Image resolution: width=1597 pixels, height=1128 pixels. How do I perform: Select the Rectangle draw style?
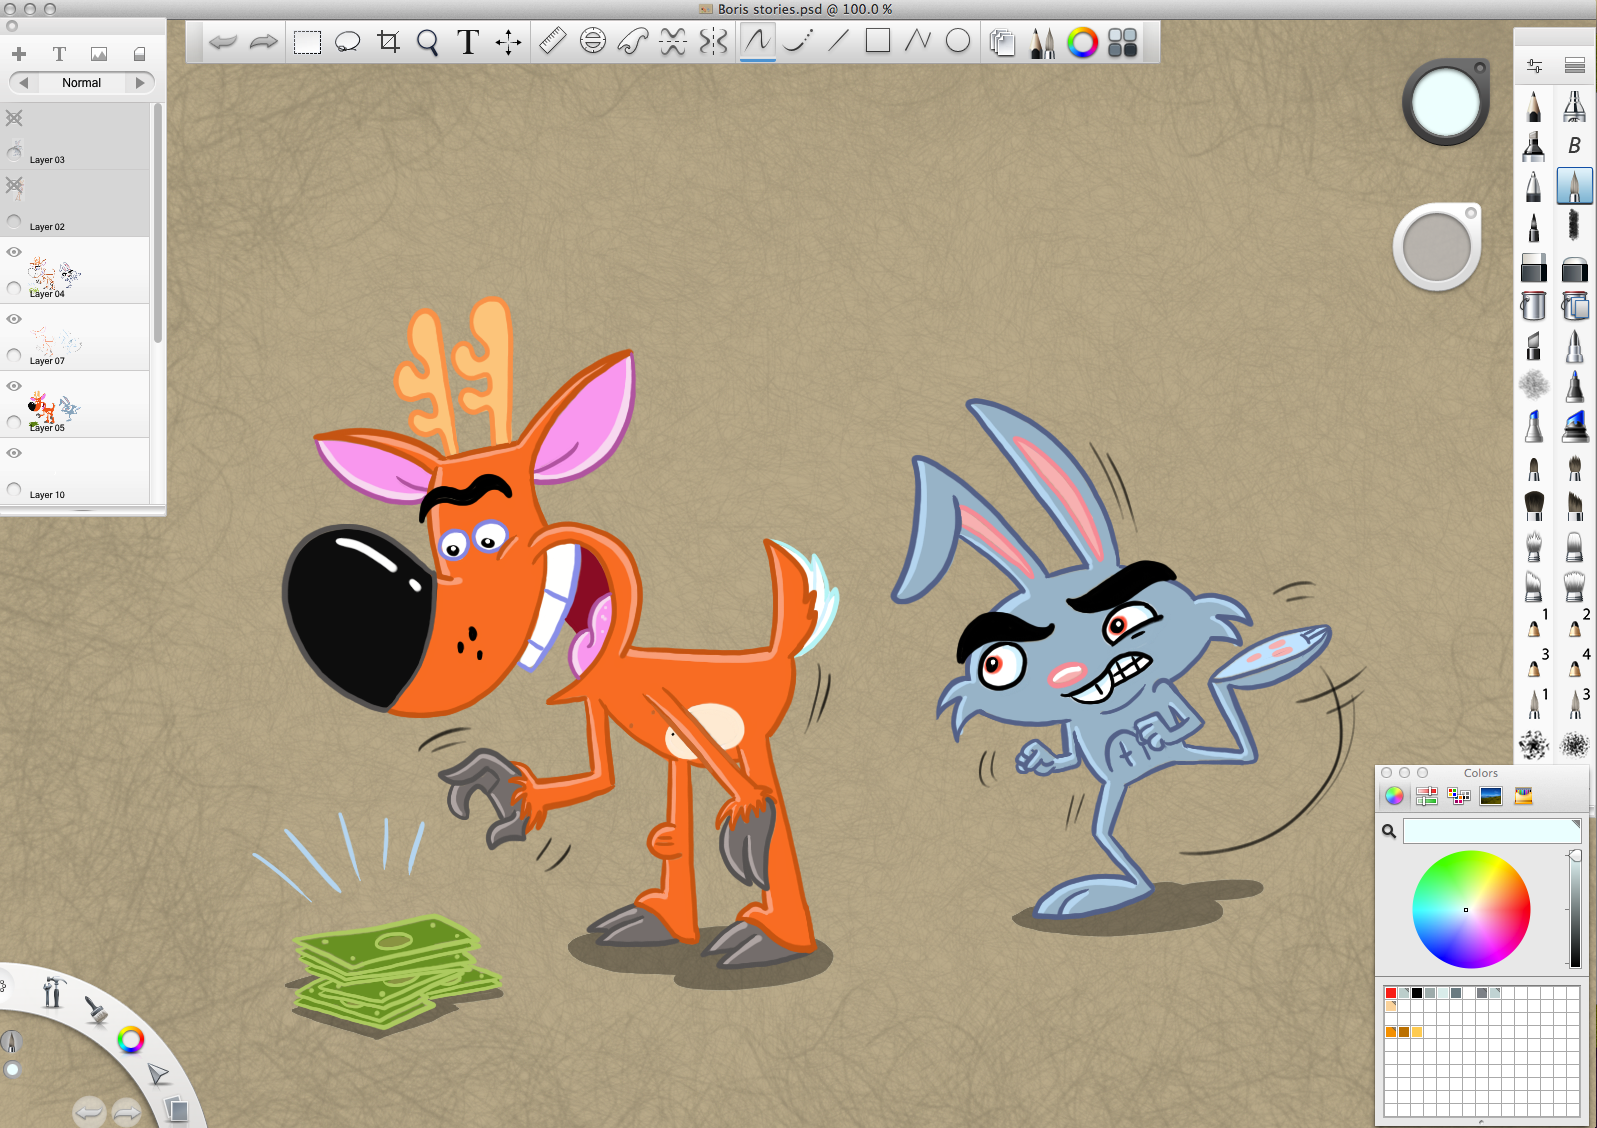pos(878,41)
